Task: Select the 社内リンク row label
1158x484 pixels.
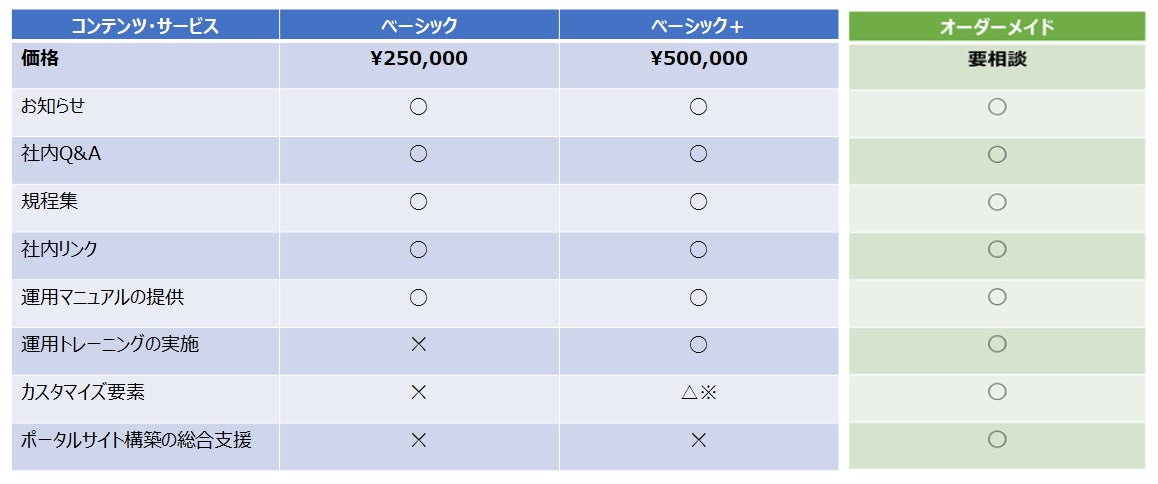Action: (60, 249)
